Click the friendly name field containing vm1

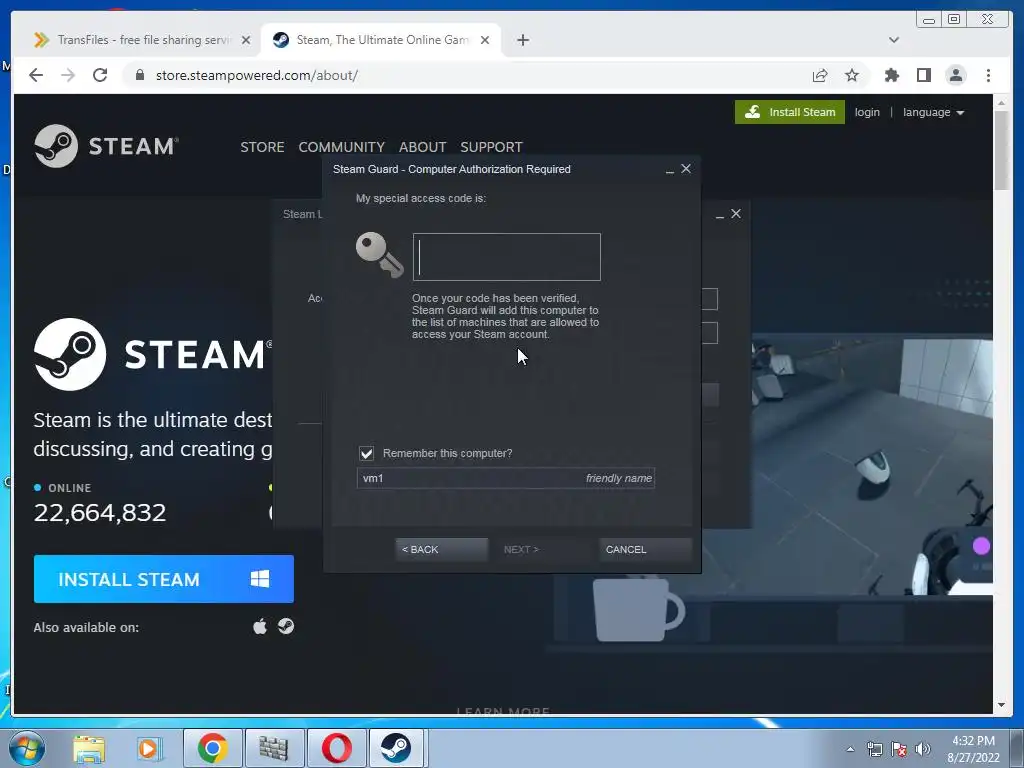click(505, 478)
